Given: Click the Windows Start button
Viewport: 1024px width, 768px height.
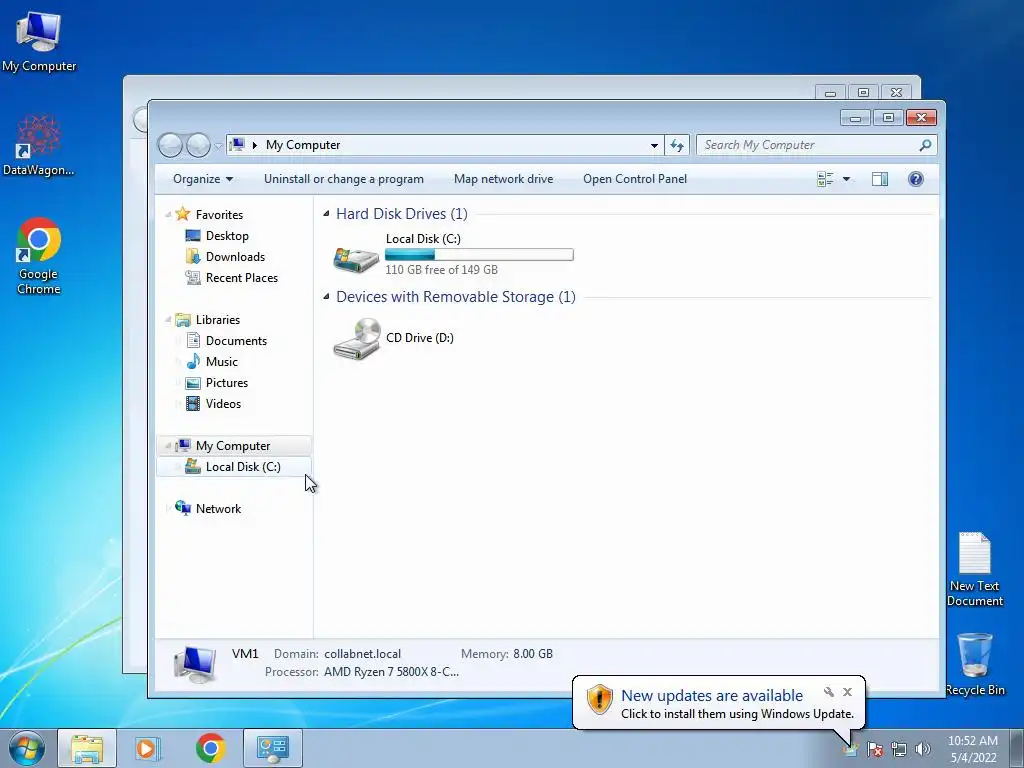Looking at the screenshot, I should coord(27,748).
